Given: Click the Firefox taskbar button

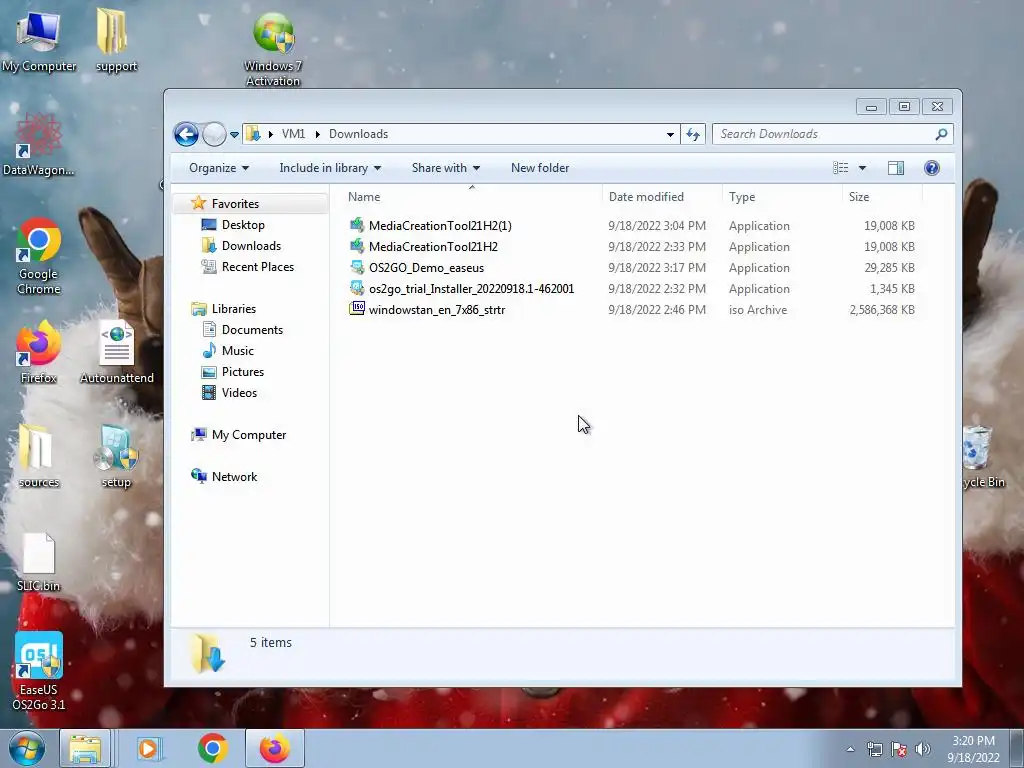Looking at the screenshot, I should pos(275,748).
